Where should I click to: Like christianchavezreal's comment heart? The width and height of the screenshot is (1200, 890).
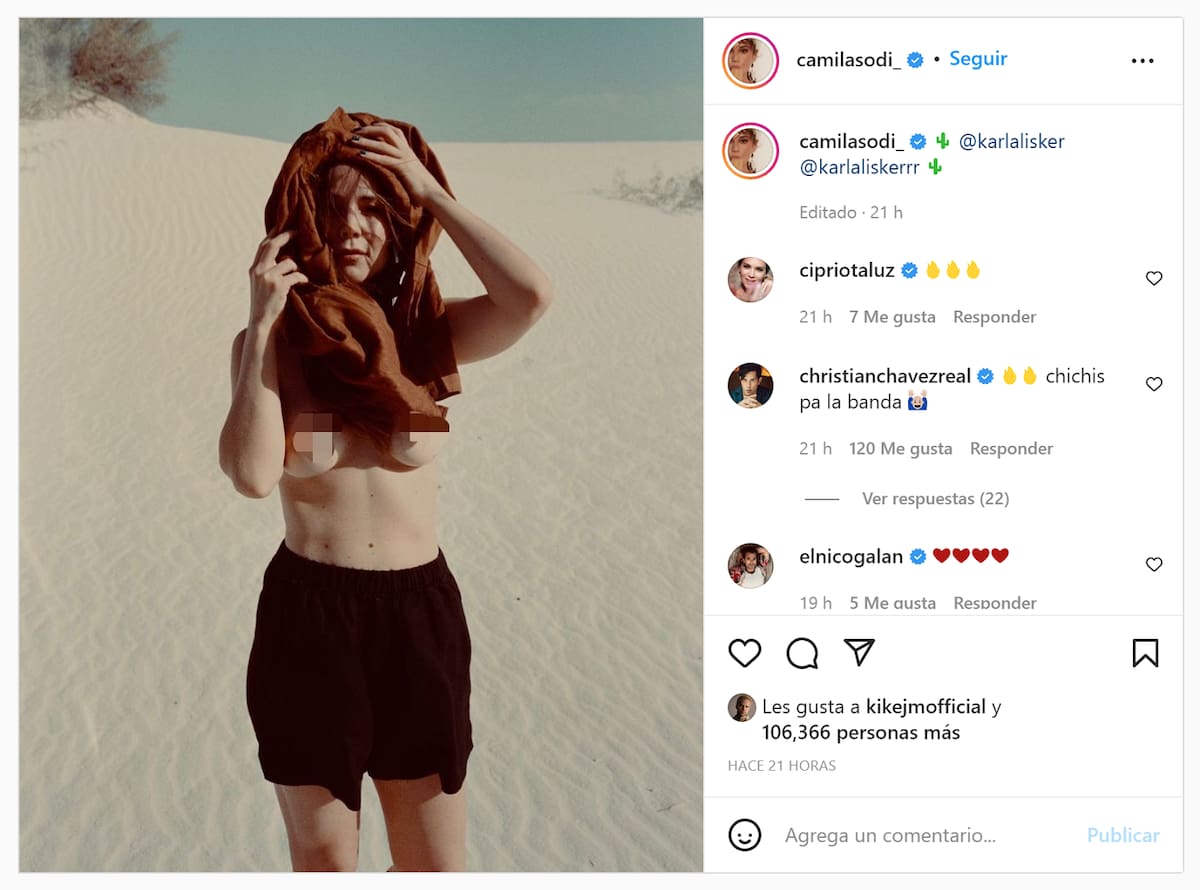[1154, 384]
